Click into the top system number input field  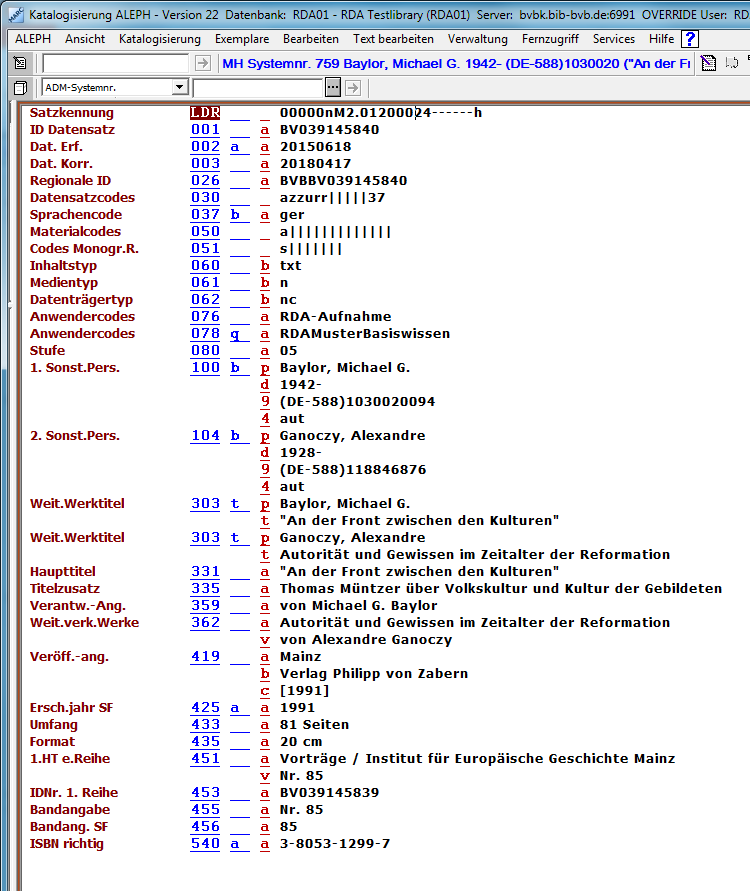pos(115,63)
